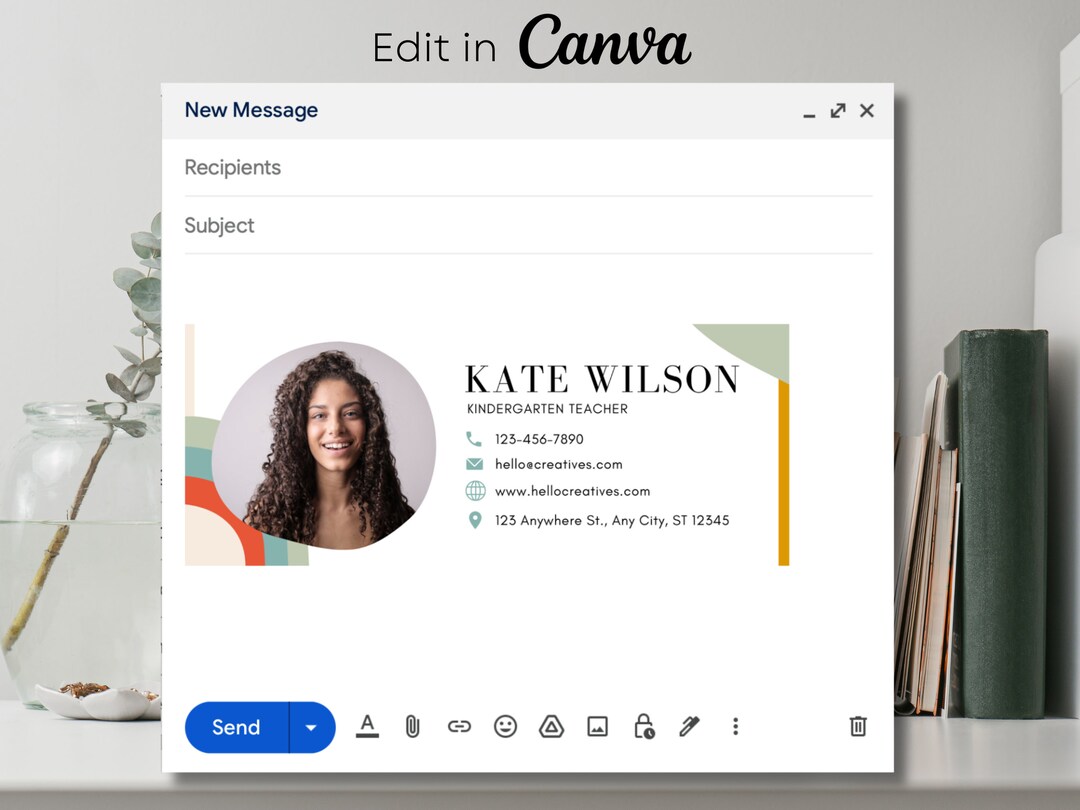Image resolution: width=1080 pixels, height=810 pixels.
Task: Open the attach files paperclip icon
Action: coord(413,727)
